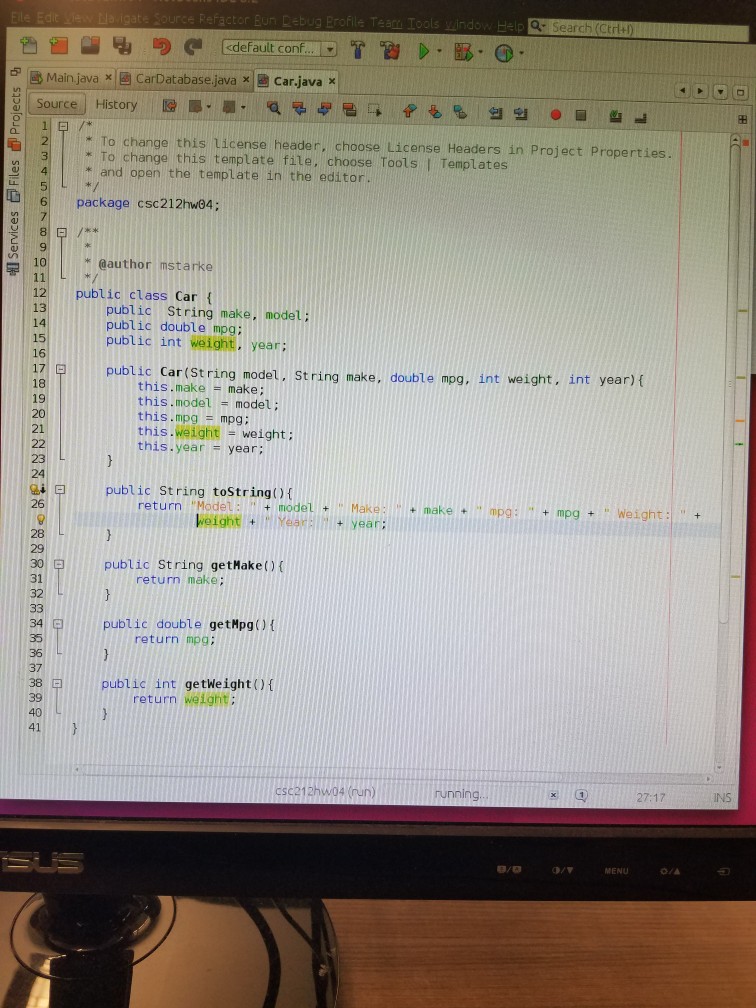The image size is (756, 1008).
Task: Click the lightbulb hint on line 27
Action: pos(40,519)
